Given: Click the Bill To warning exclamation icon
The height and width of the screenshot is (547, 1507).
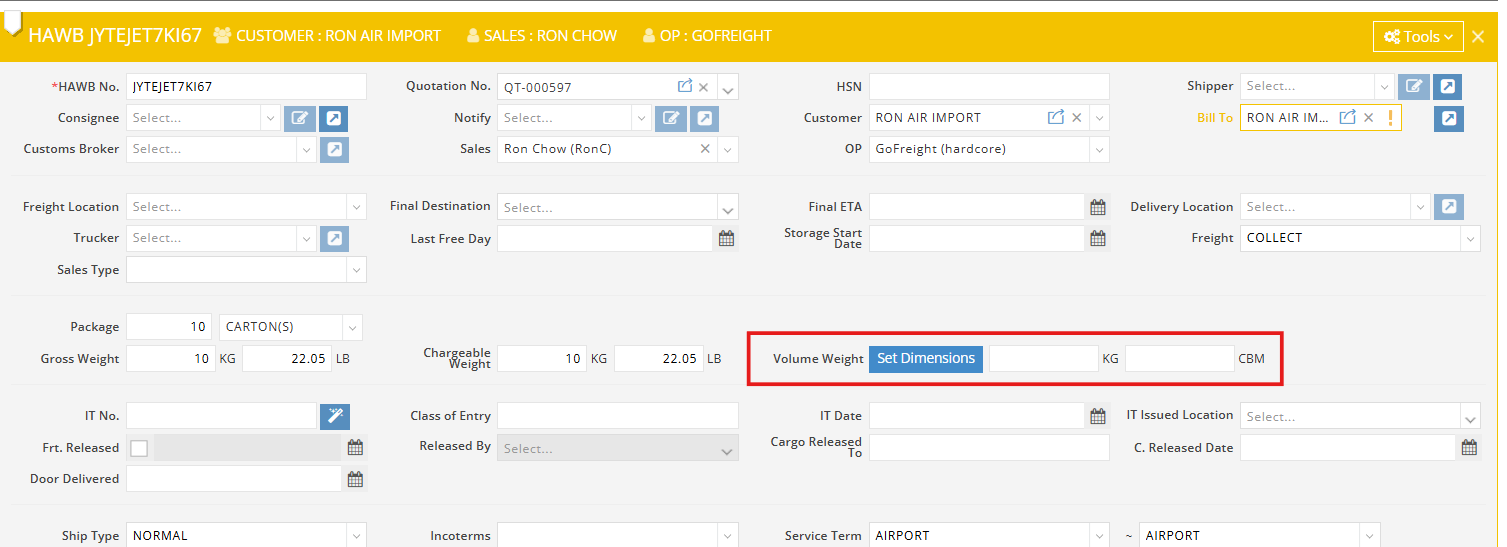Looking at the screenshot, I should click(x=1389, y=118).
